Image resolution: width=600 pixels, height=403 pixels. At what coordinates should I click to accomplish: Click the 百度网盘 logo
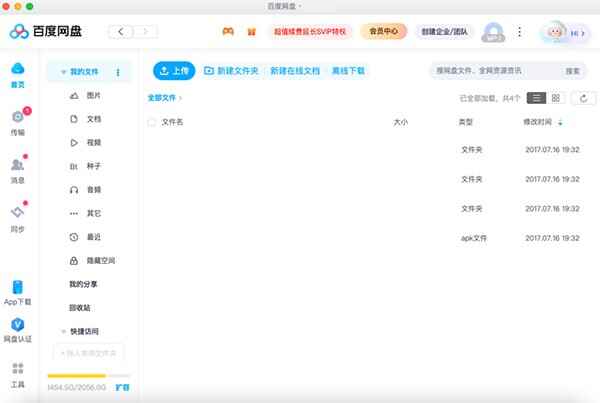(46, 31)
